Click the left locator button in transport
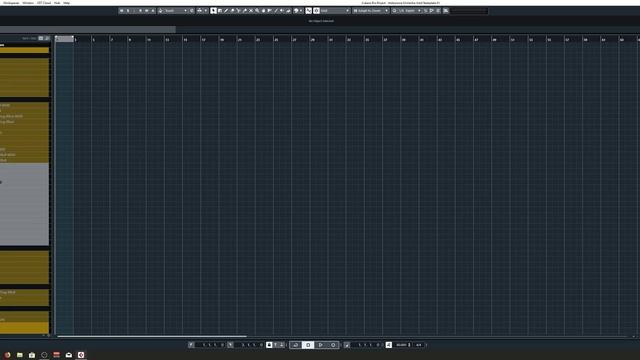640x360 pixels. [x=191, y=345]
